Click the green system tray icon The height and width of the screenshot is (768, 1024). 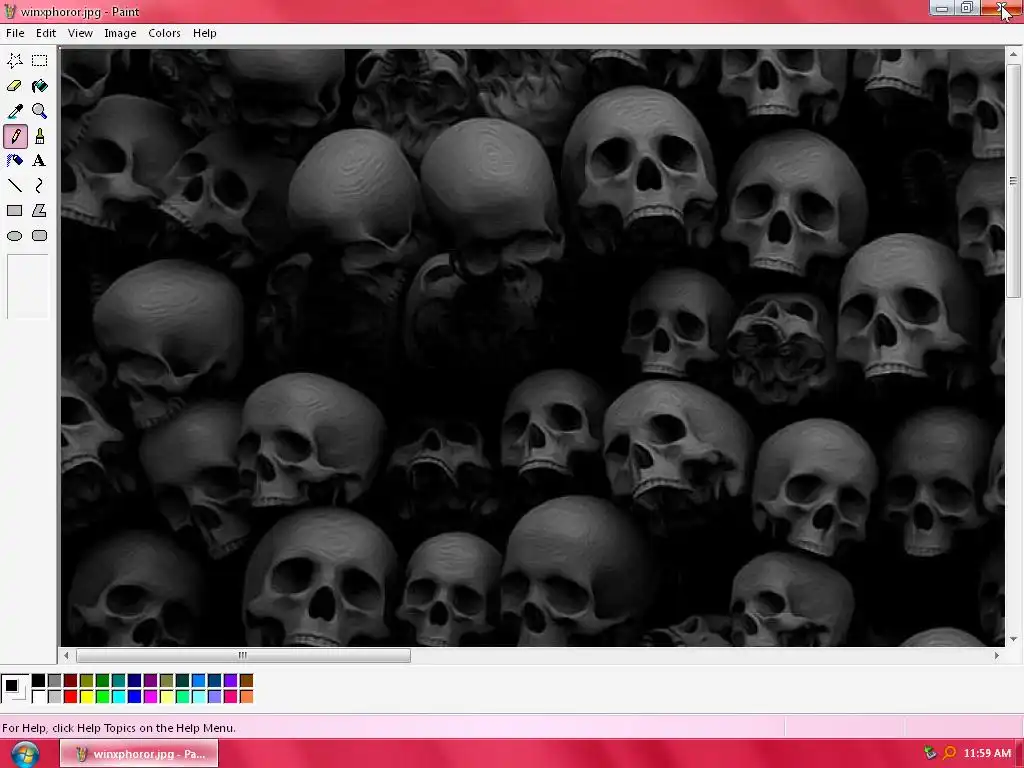(x=930, y=753)
